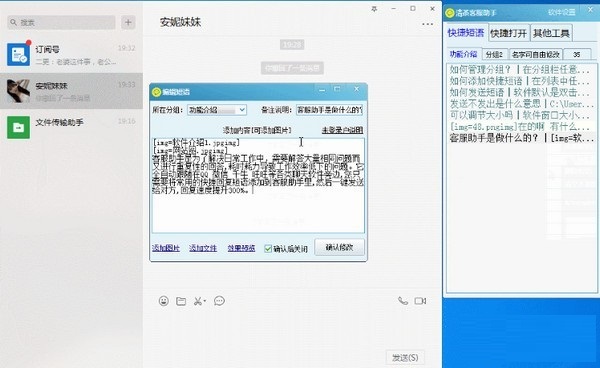Viewport: 600px width, 368px height.
Task: Close the 编辑短语 dialog
Action: (357, 89)
